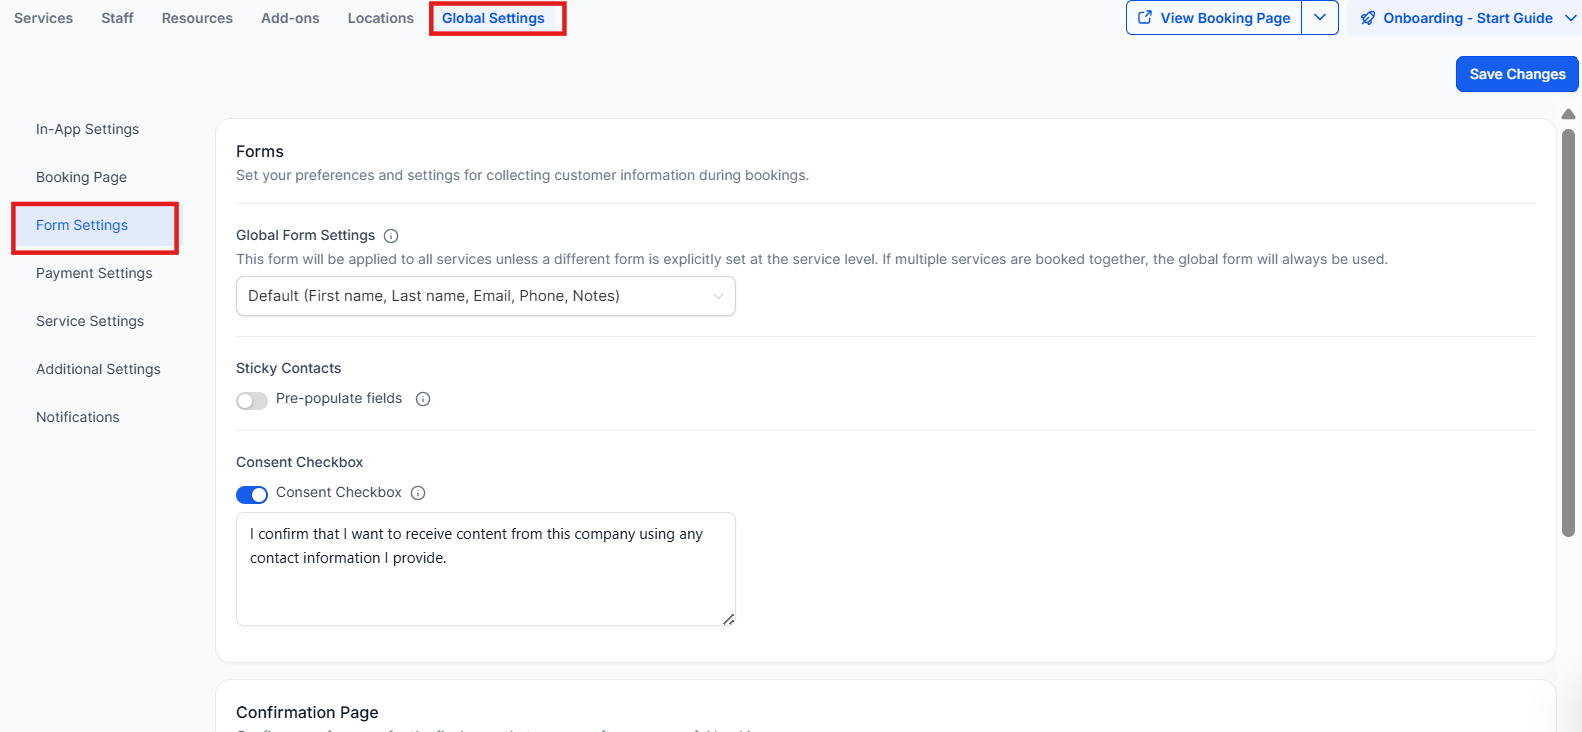Click the info icon beside Consent Checkbox toggle
The width and height of the screenshot is (1582, 732).
click(x=418, y=493)
